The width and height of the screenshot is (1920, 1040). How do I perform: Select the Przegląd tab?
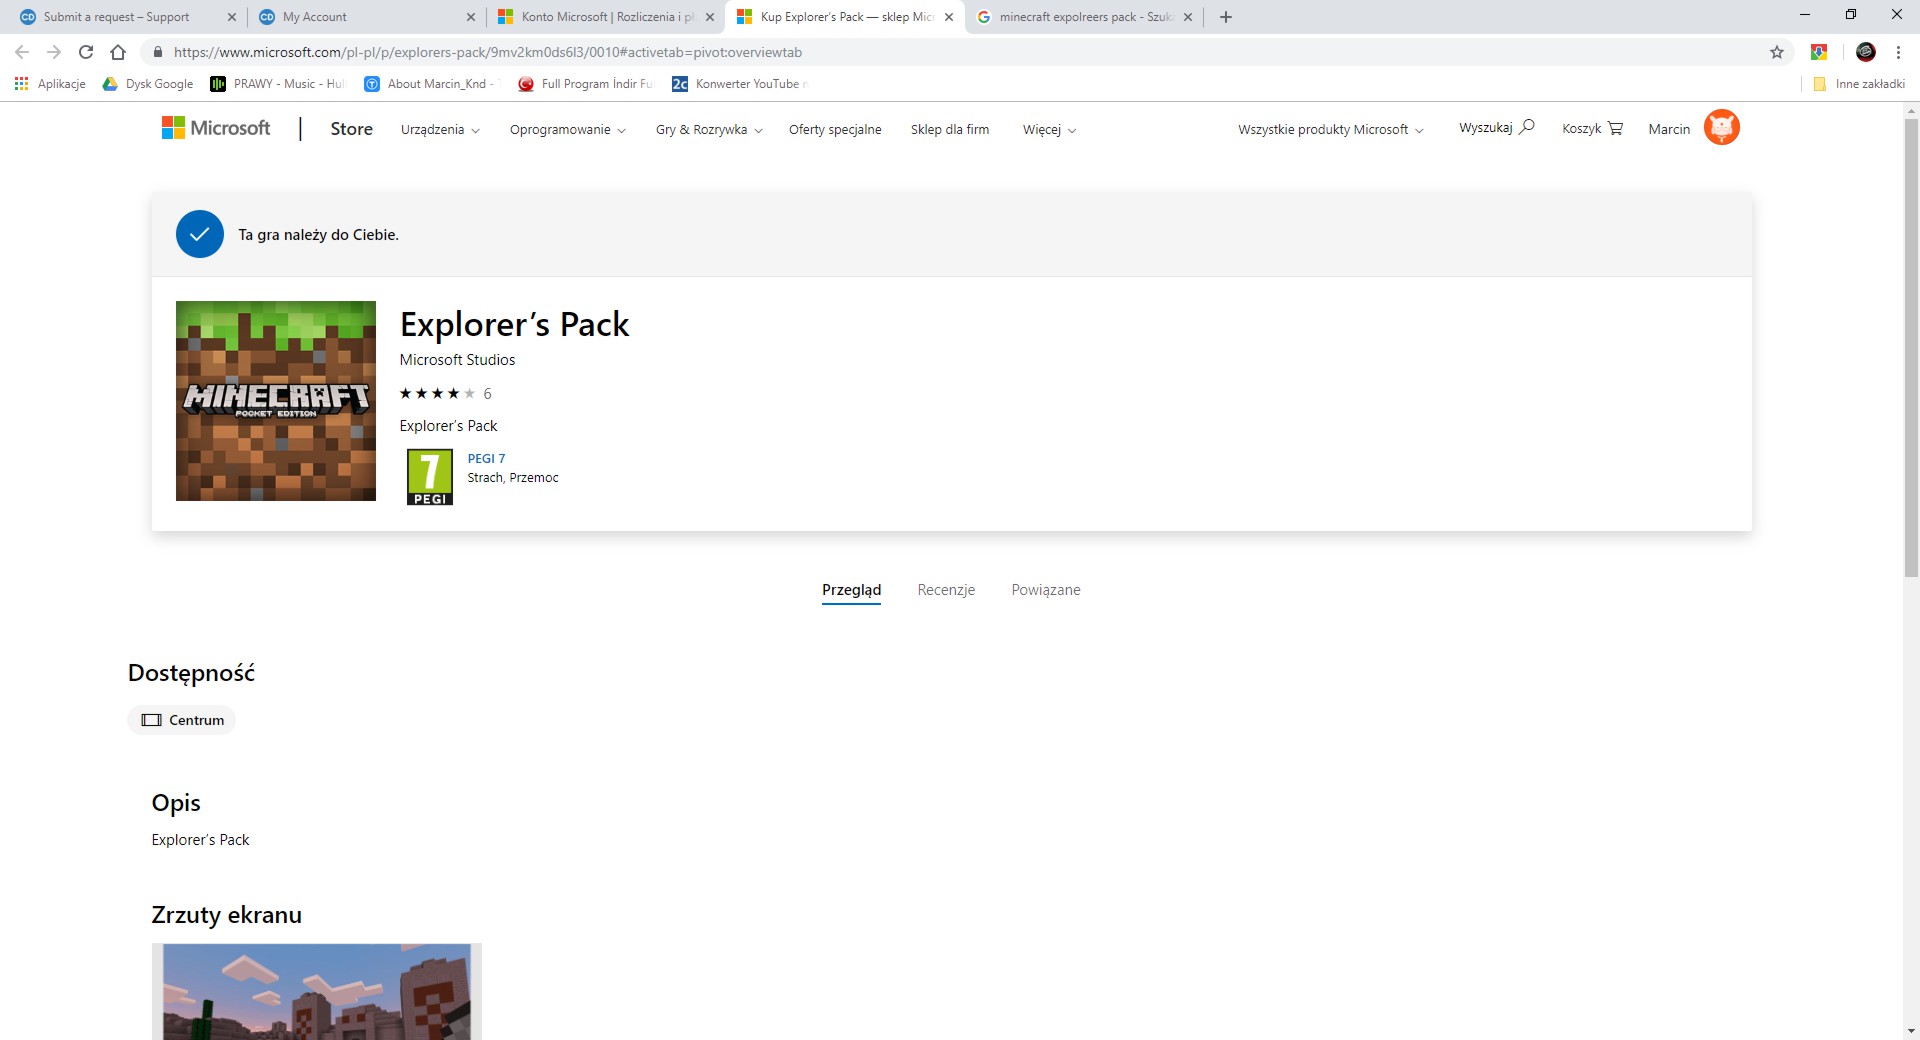pos(851,590)
